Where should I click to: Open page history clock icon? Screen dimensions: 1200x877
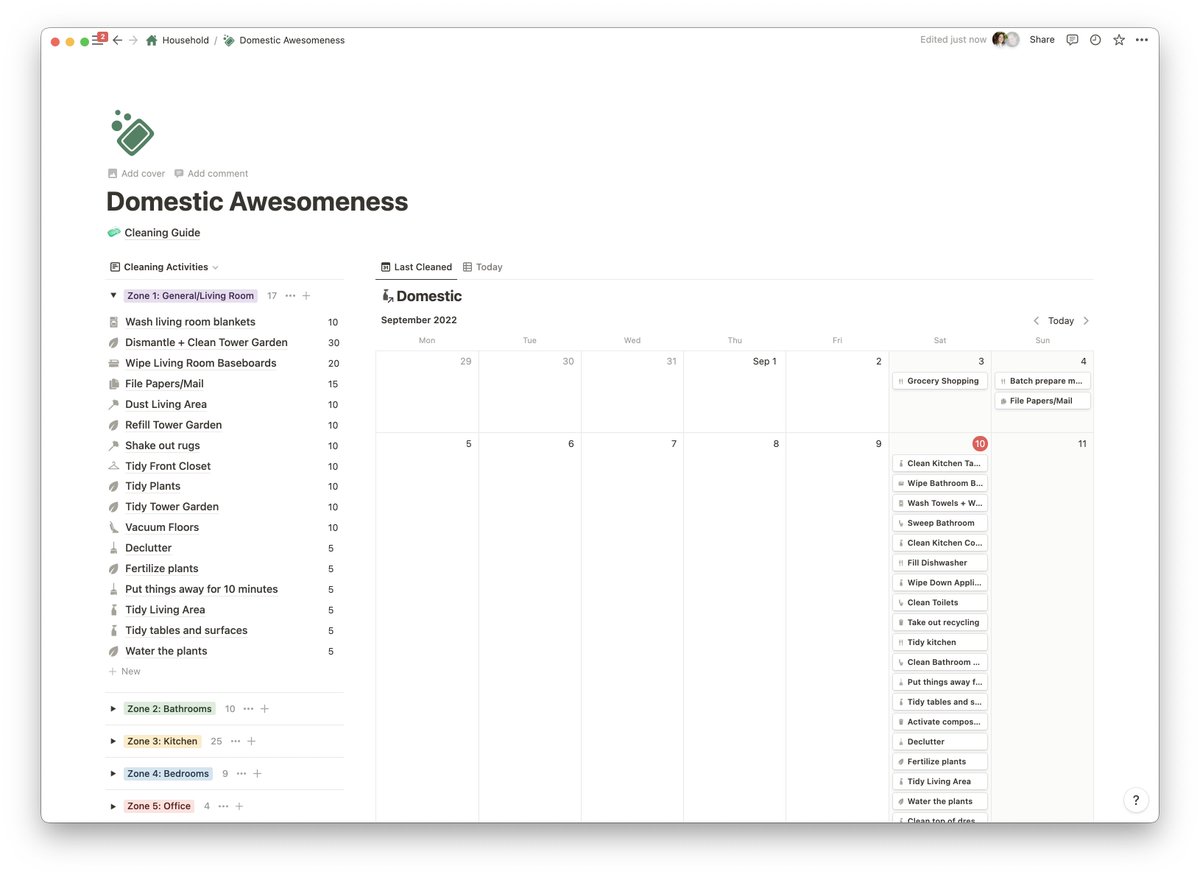1095,40
